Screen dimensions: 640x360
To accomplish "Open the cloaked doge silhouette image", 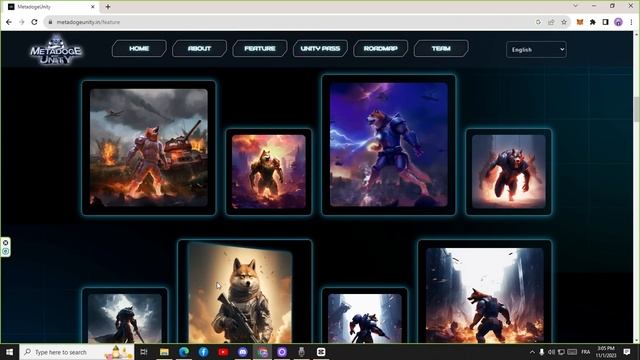I will pyautogui.click(x=124, y=318).
